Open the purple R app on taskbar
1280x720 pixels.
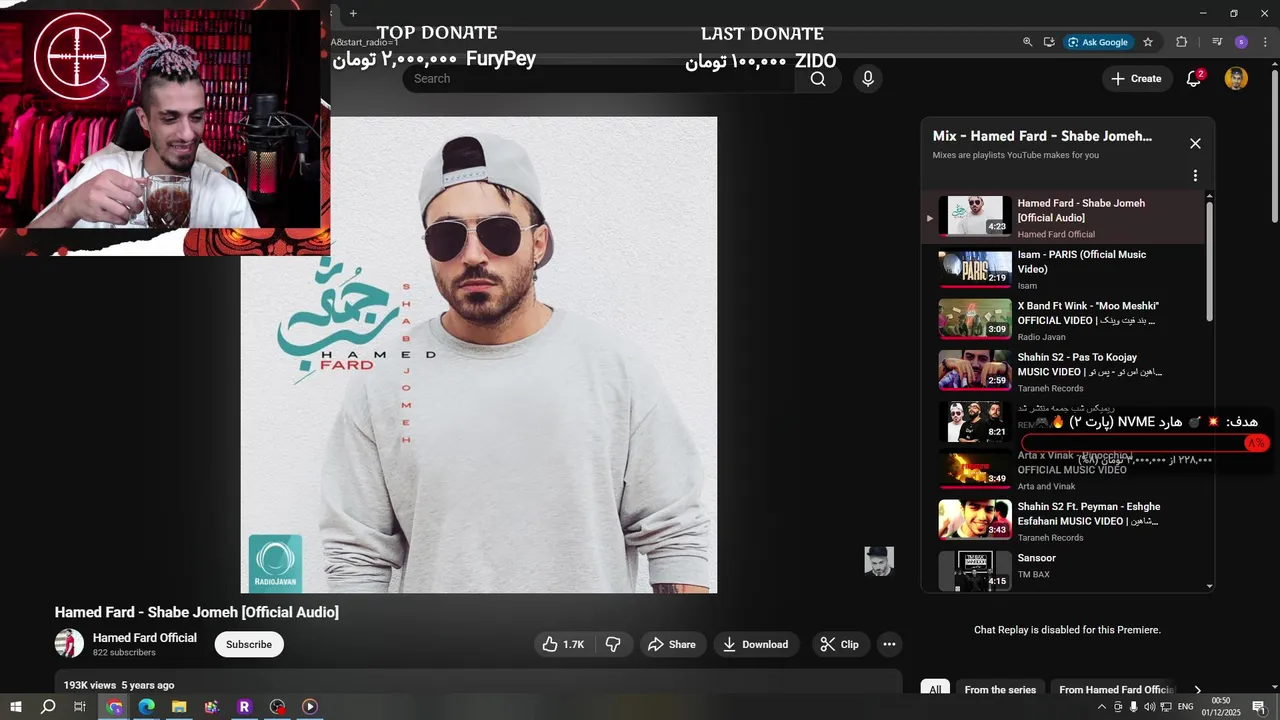coord(244,707)
